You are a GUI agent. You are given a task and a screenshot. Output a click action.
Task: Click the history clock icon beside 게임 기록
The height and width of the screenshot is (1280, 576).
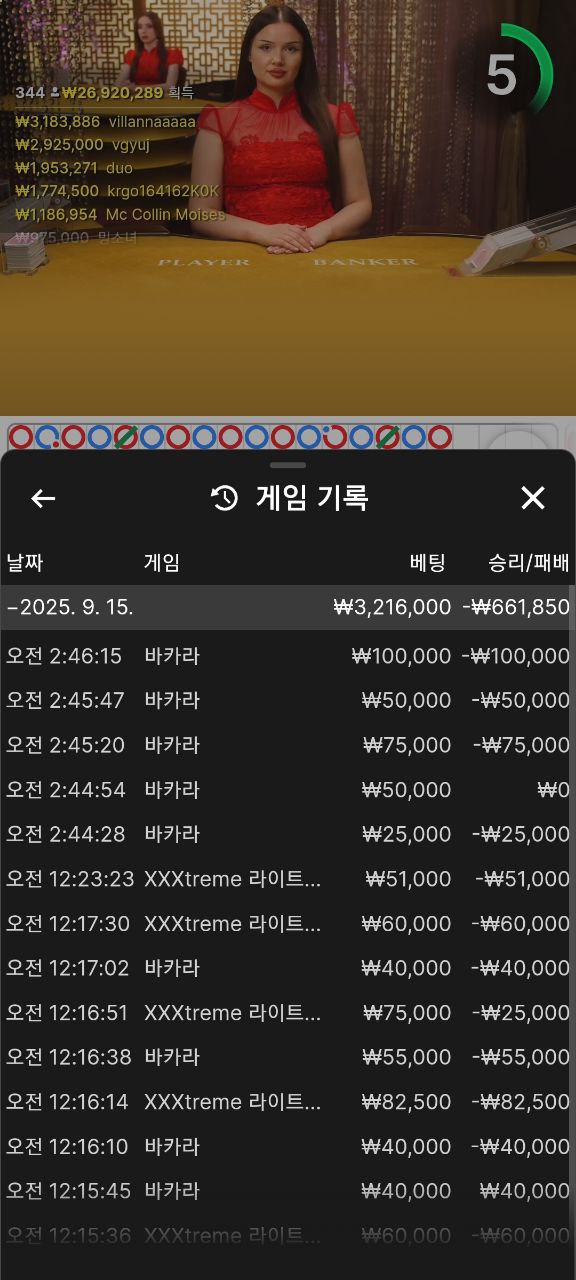tap(225, 498)
